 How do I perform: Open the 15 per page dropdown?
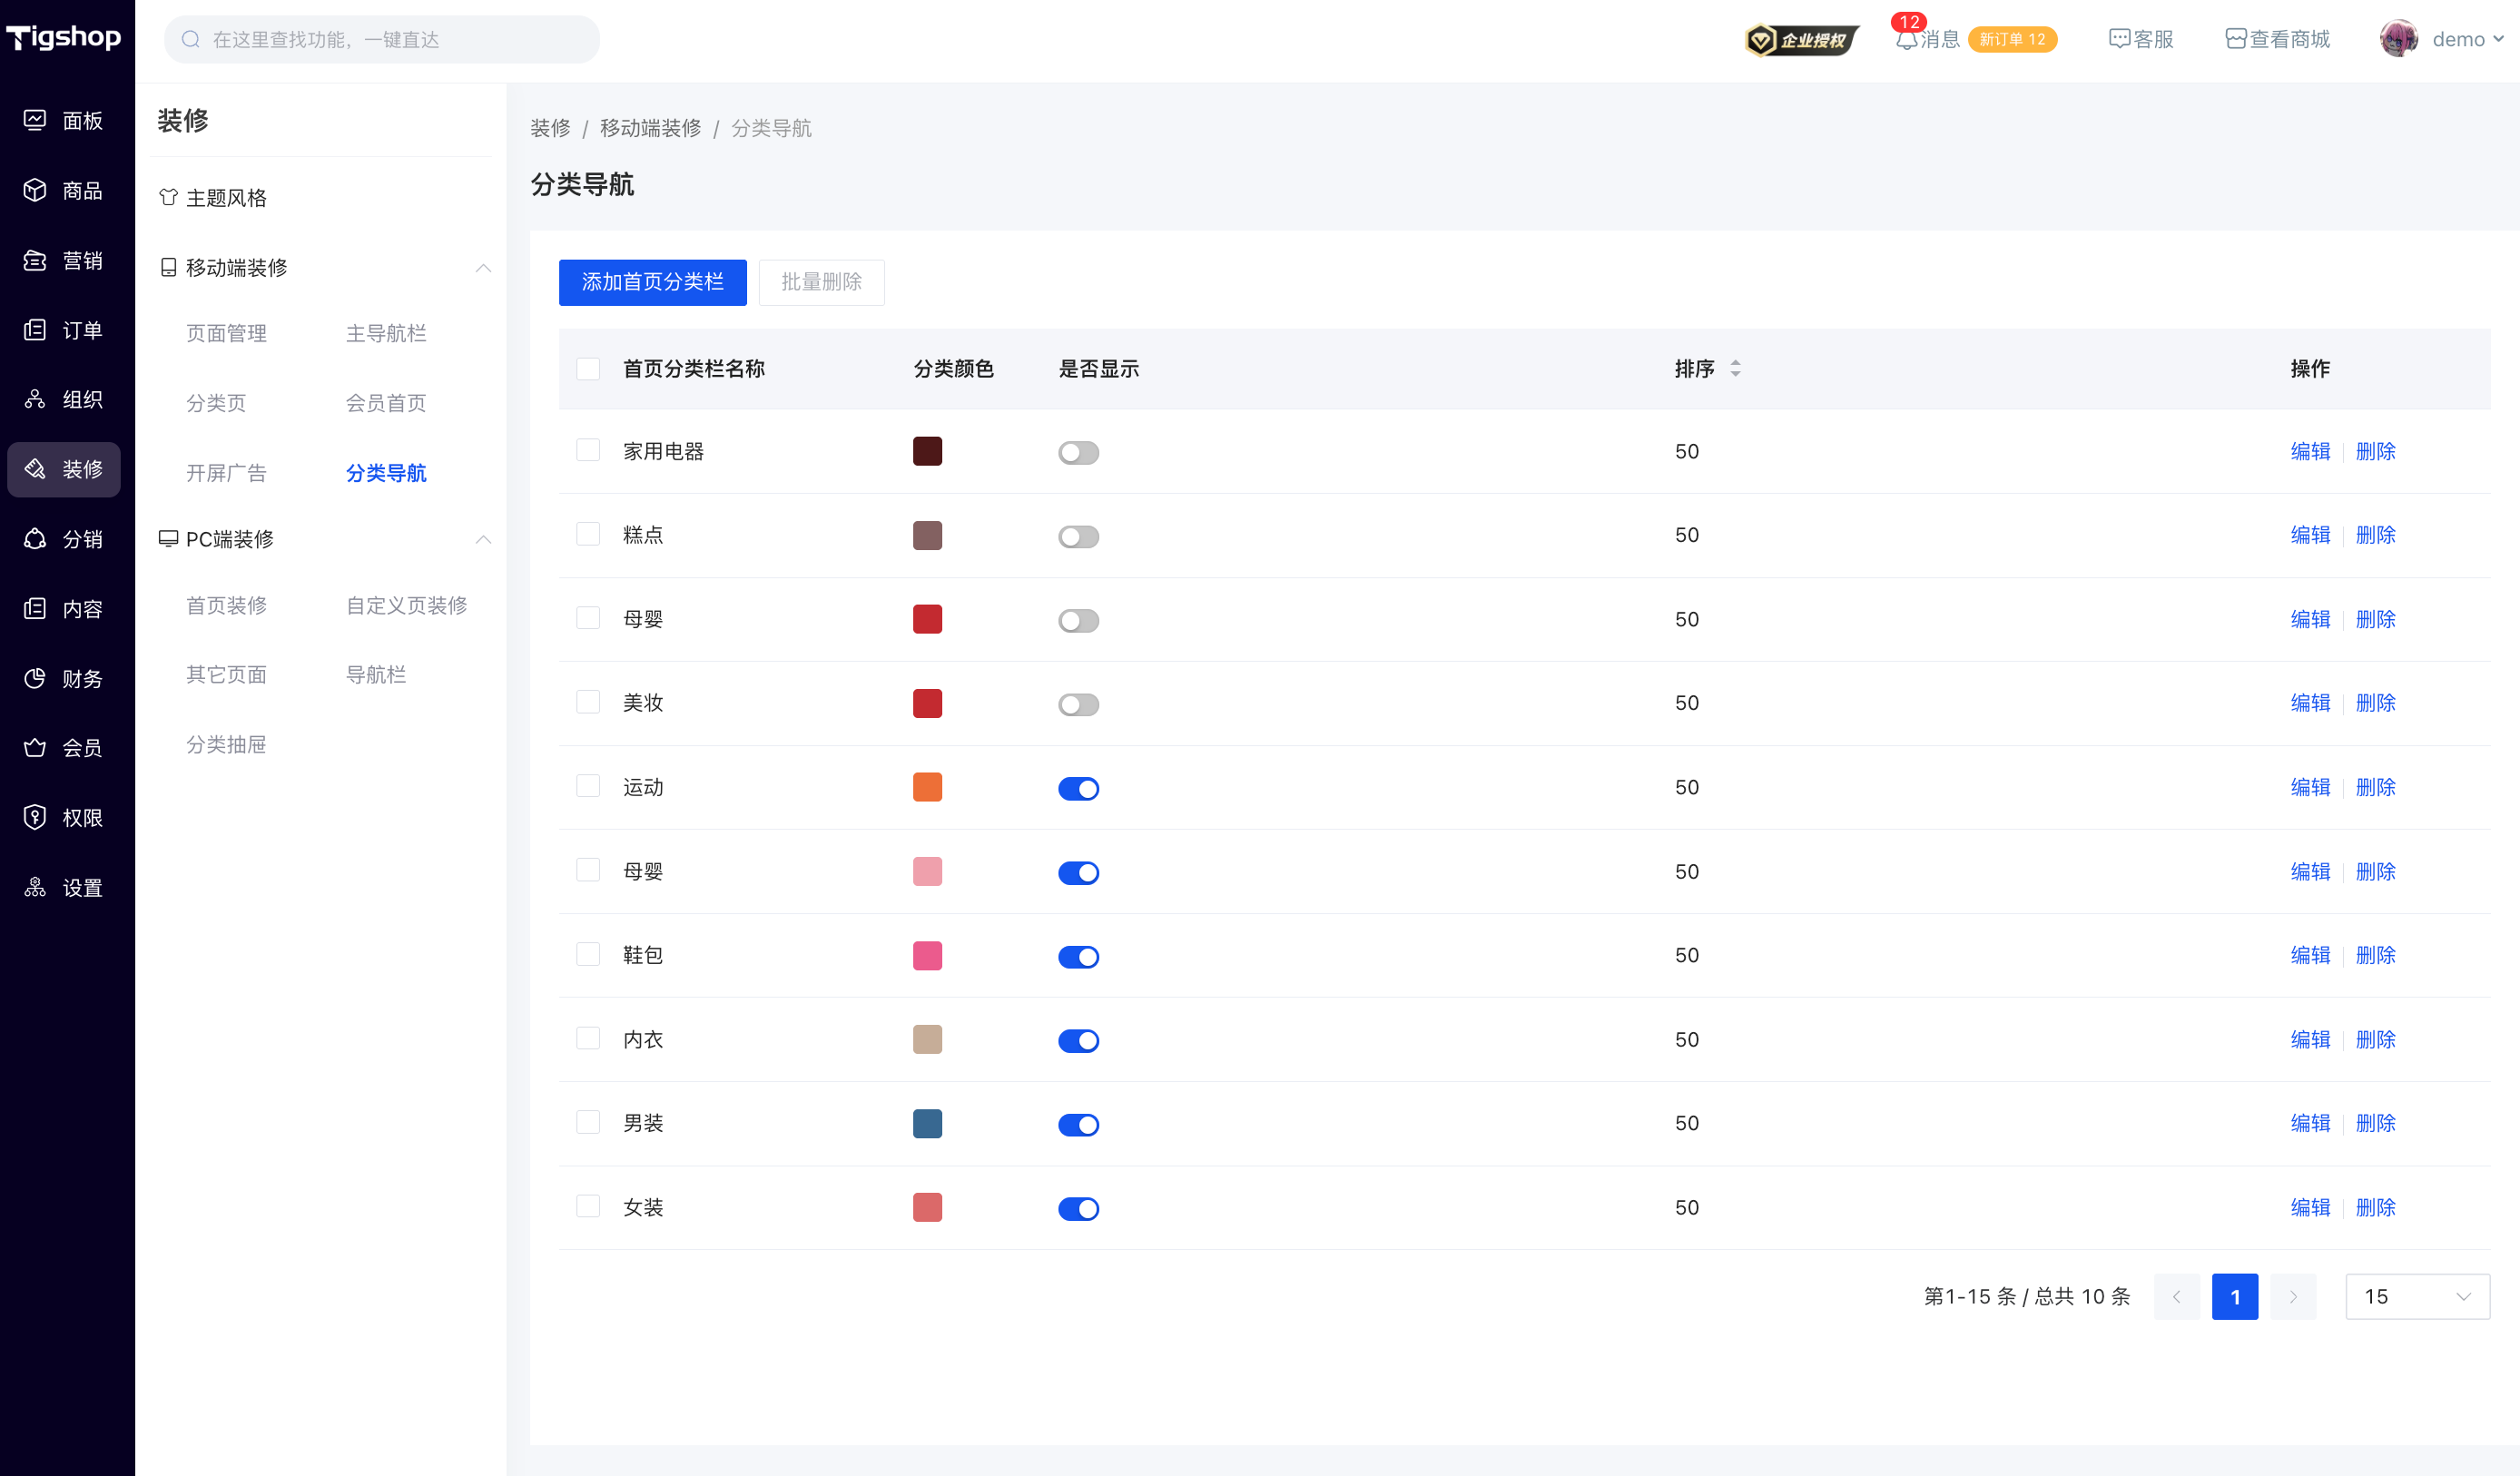pos(2417,1297)
